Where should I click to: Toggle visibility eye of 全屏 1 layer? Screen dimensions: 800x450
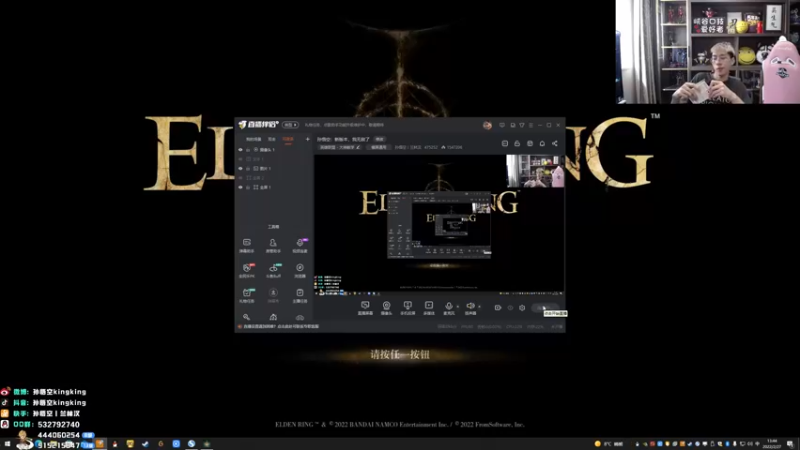(240, 187)
